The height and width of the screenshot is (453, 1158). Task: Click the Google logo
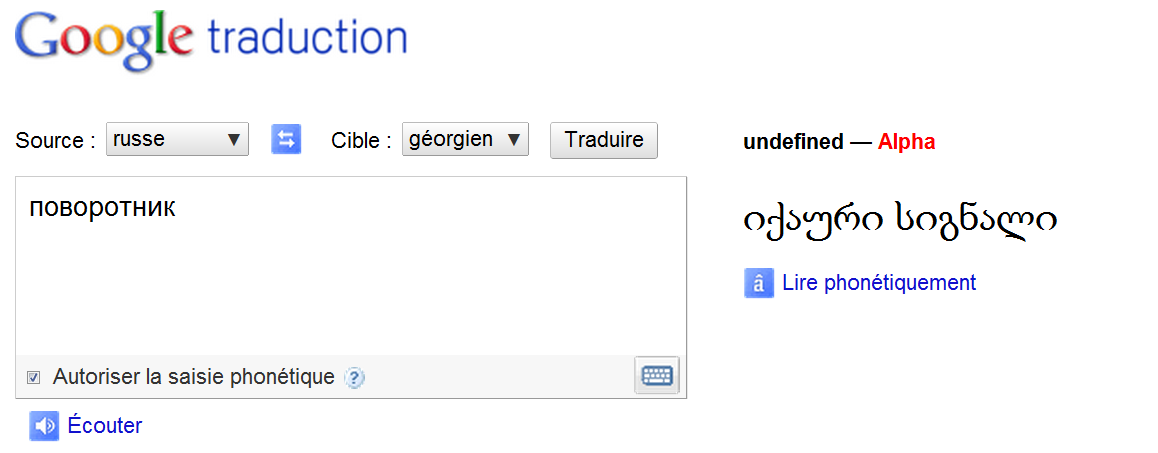pyautogui.click(x=105, y=40)
